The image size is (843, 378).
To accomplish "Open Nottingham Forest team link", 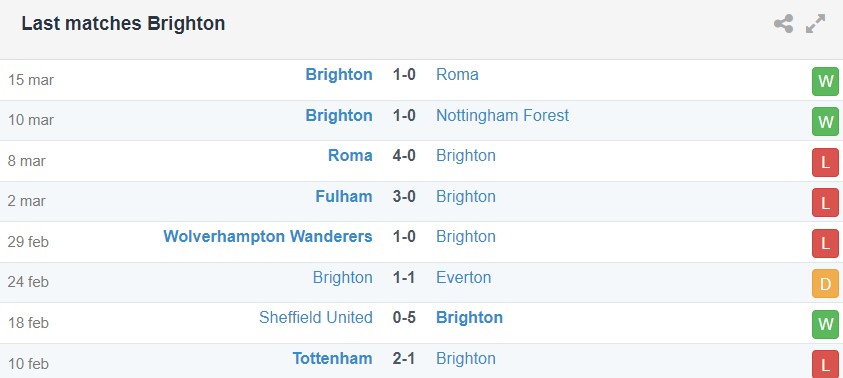I will click(502, 116).
